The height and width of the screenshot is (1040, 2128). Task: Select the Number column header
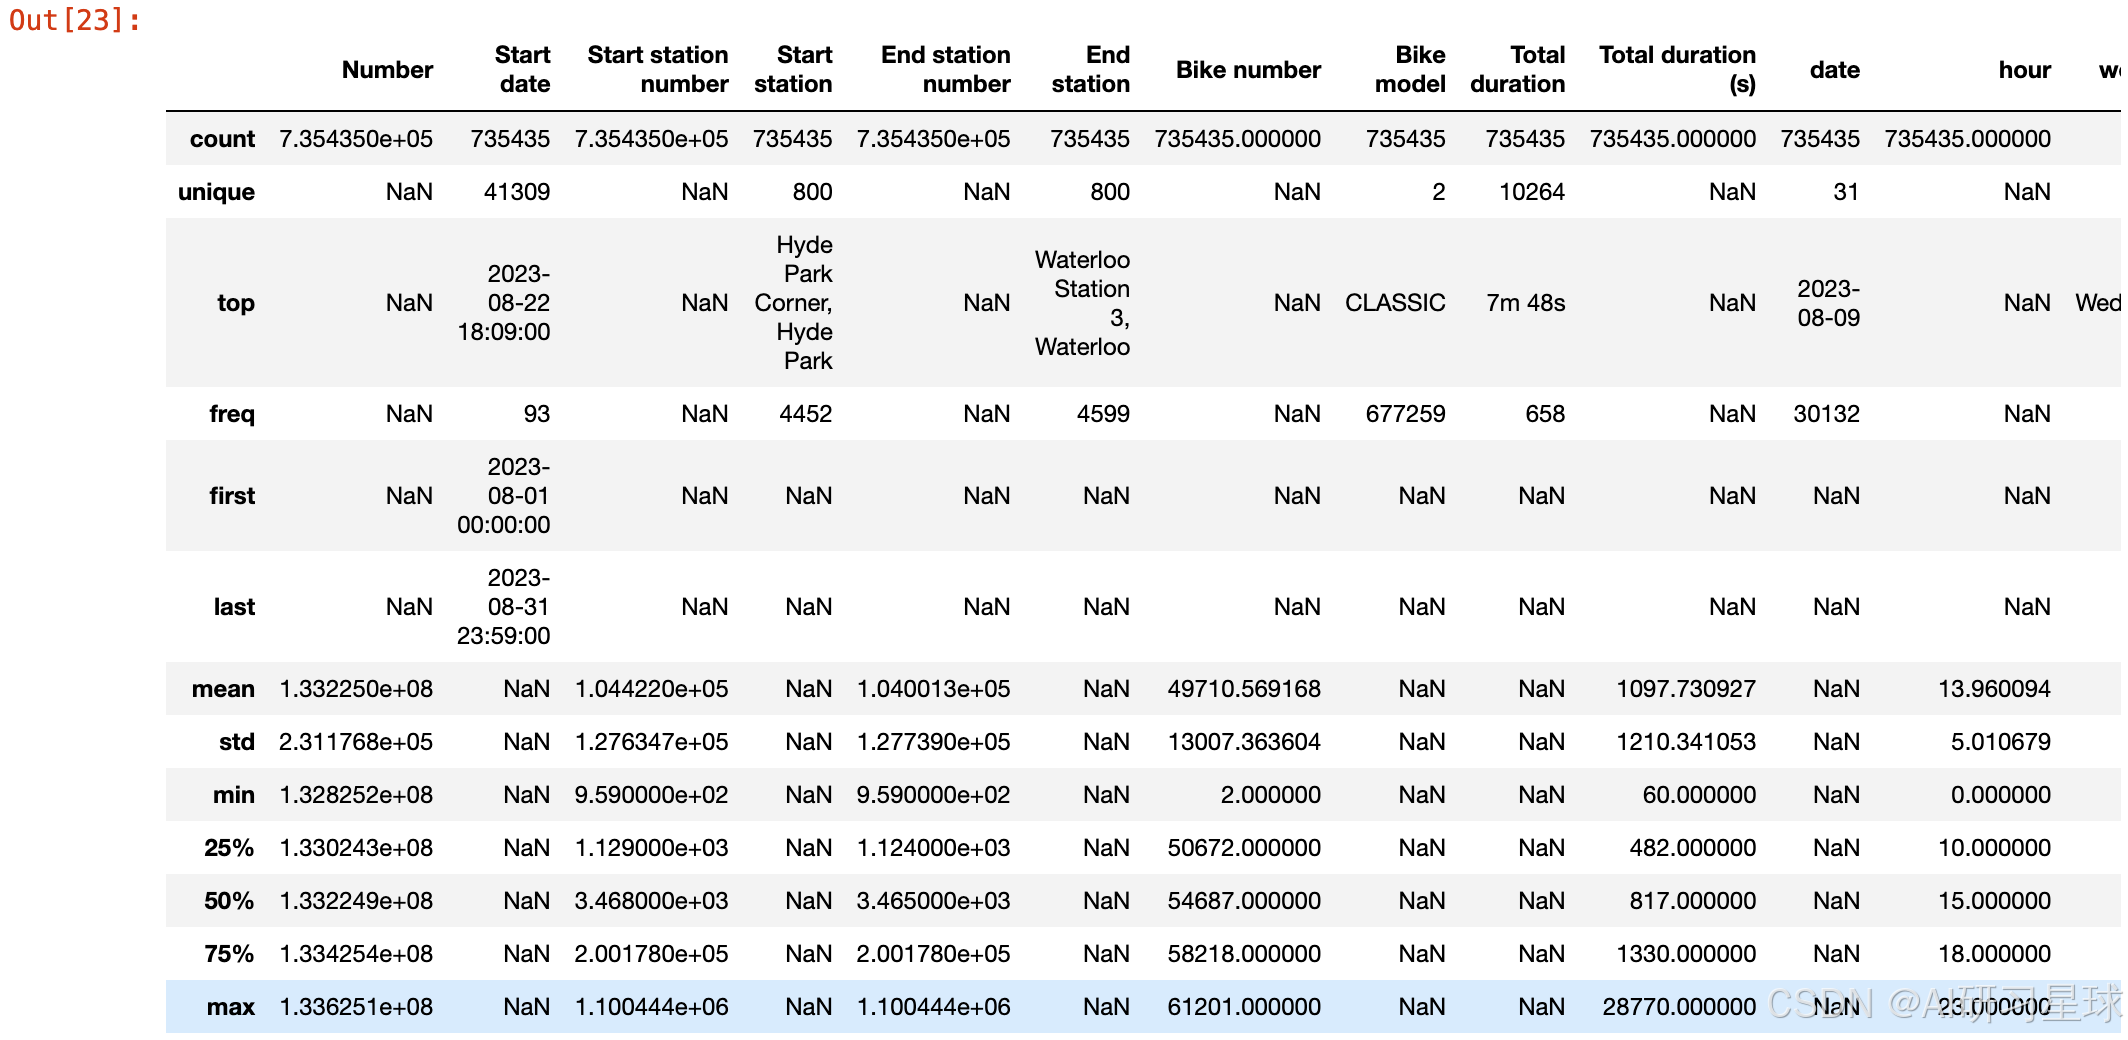point(387,70)
